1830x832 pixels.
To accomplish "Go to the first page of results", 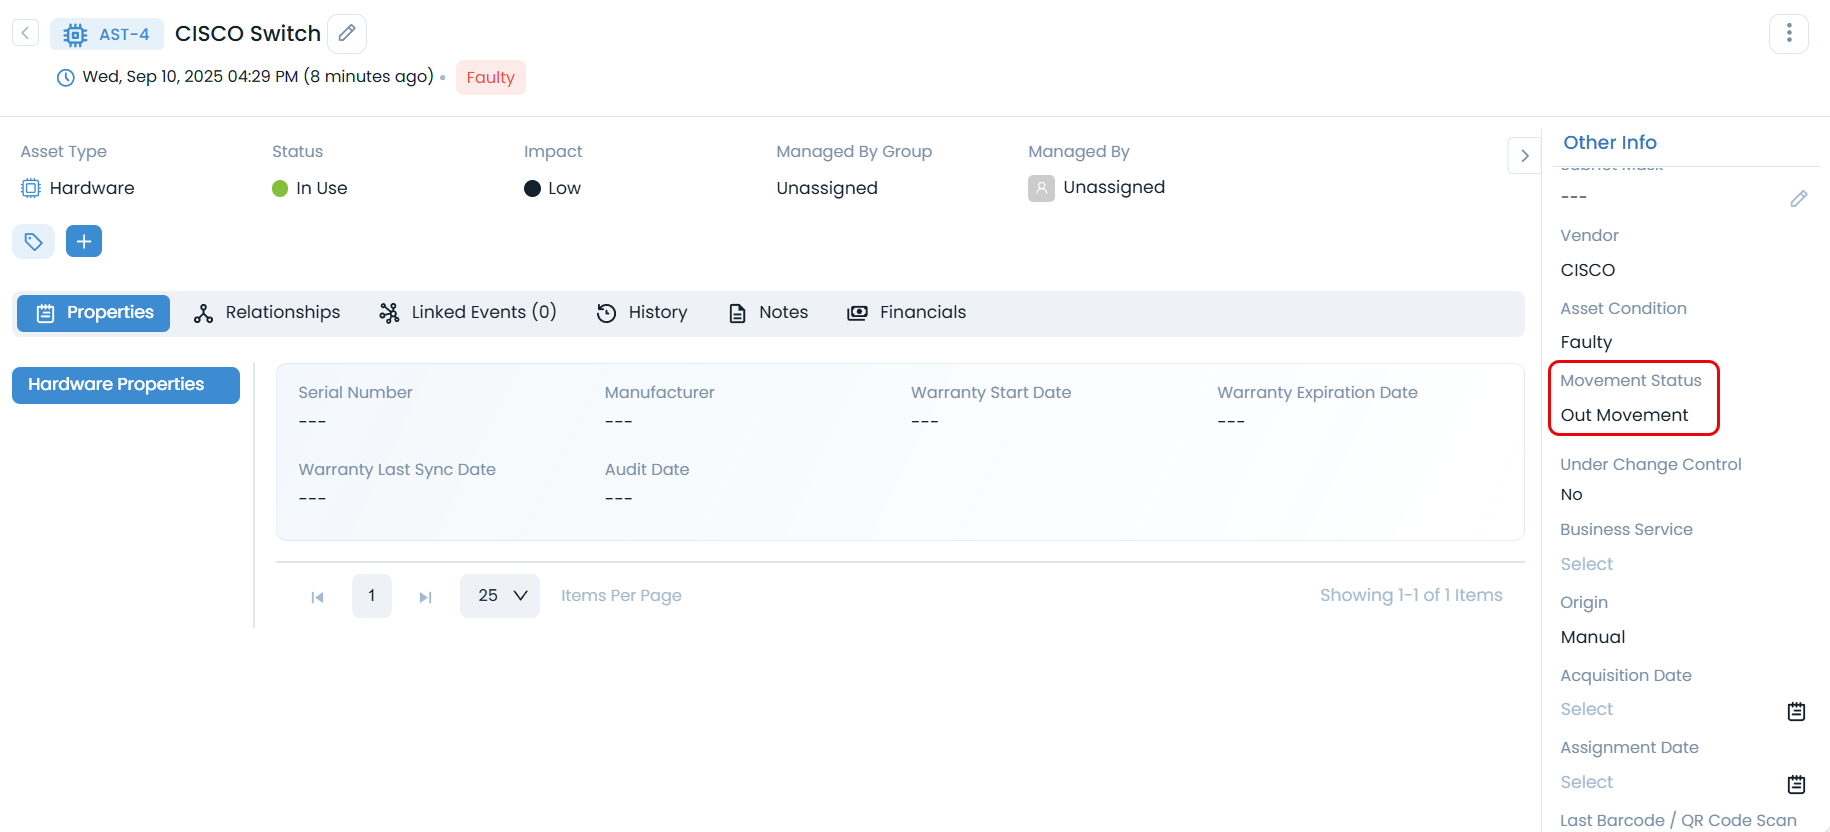I will [318, 597].
